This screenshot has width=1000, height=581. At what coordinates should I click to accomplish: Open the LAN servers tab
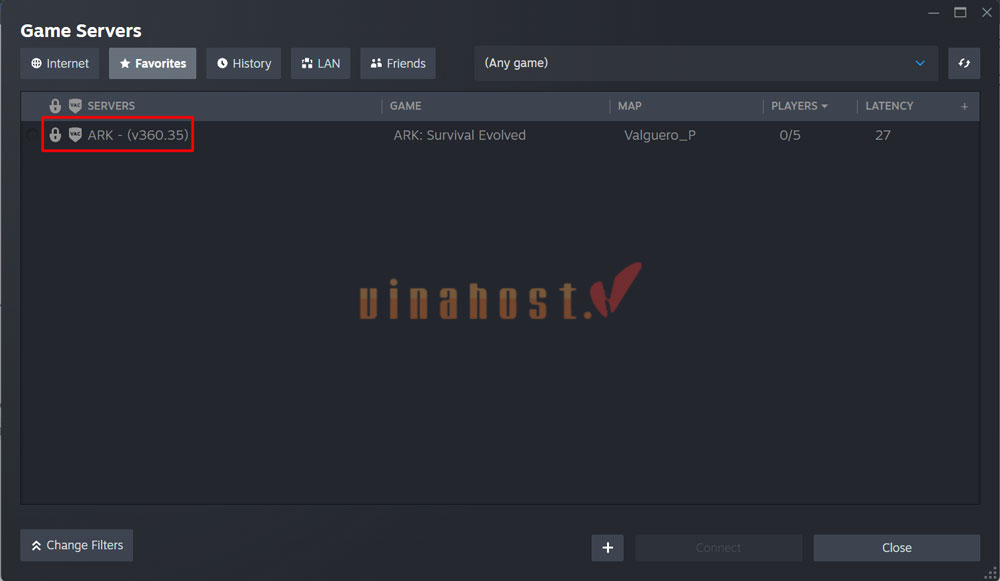pos(320,63)
